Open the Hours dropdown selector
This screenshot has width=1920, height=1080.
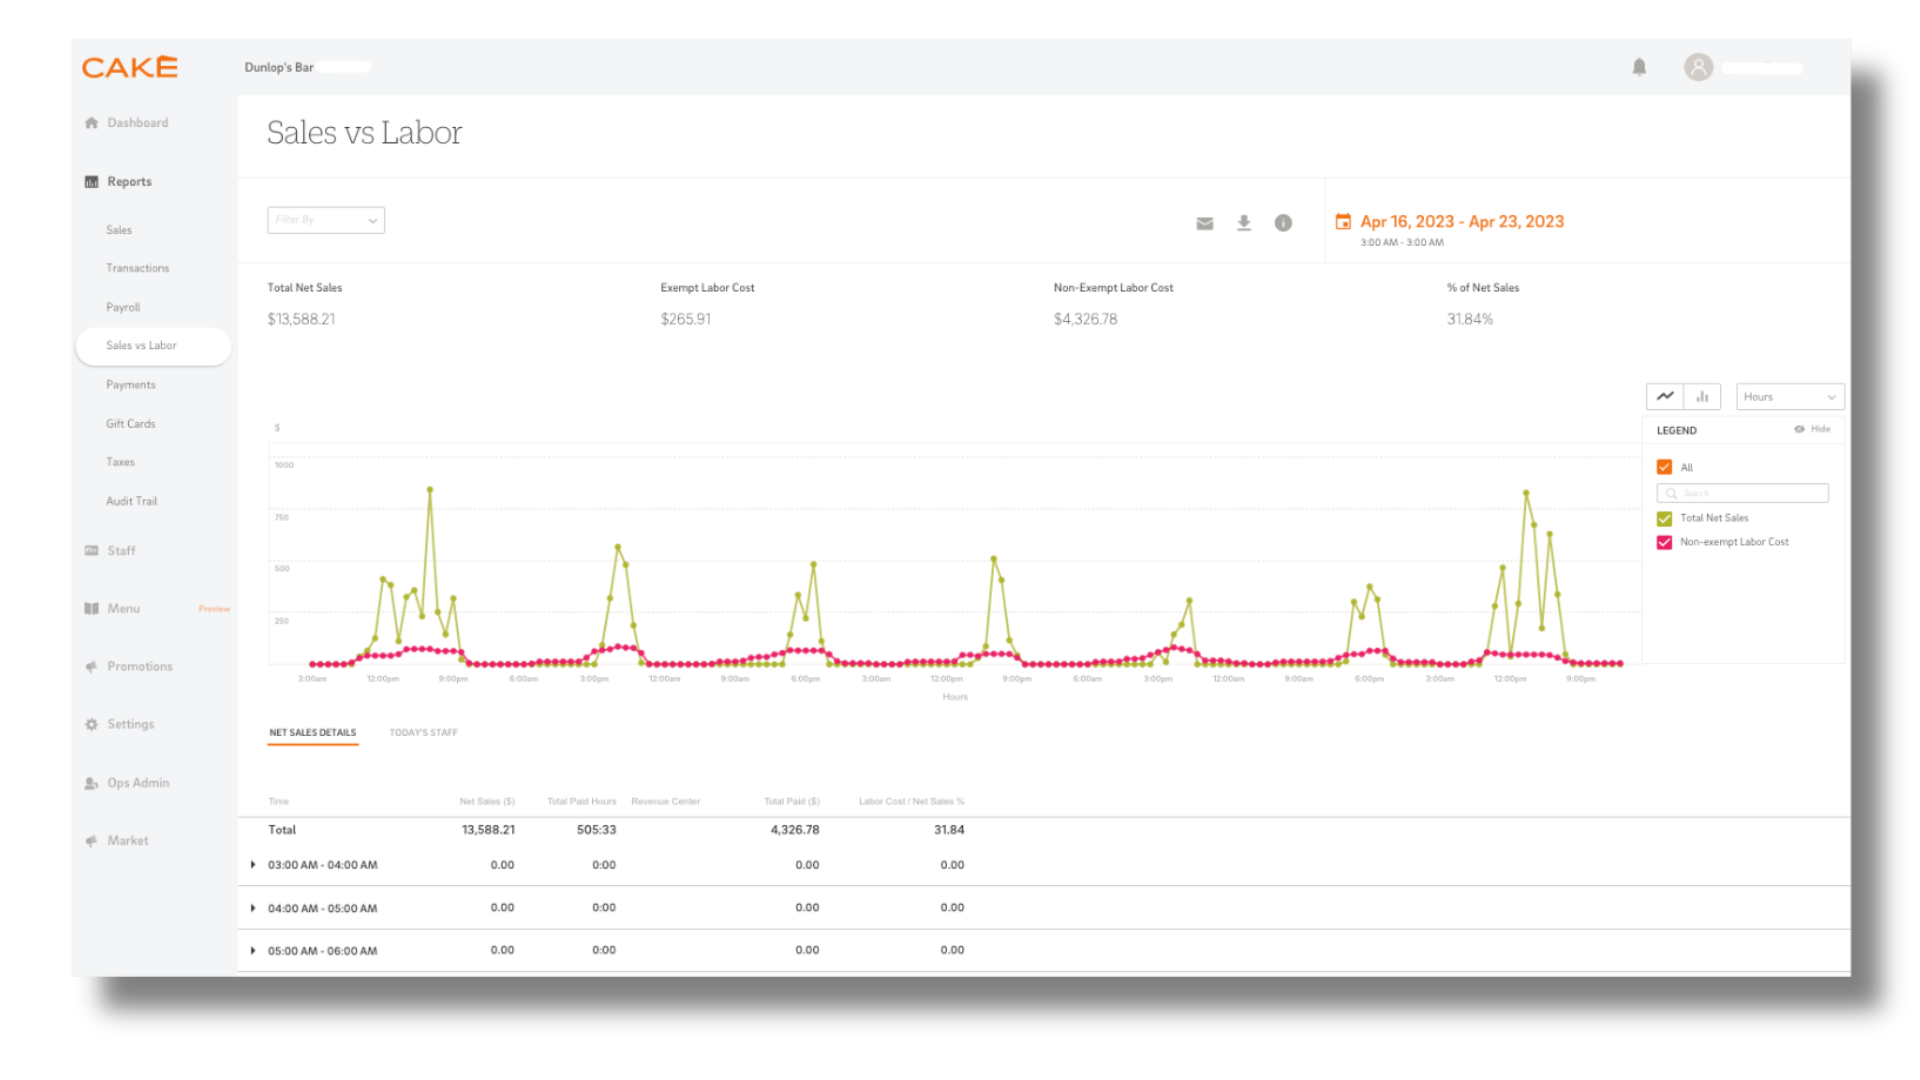coord(1787,396)
